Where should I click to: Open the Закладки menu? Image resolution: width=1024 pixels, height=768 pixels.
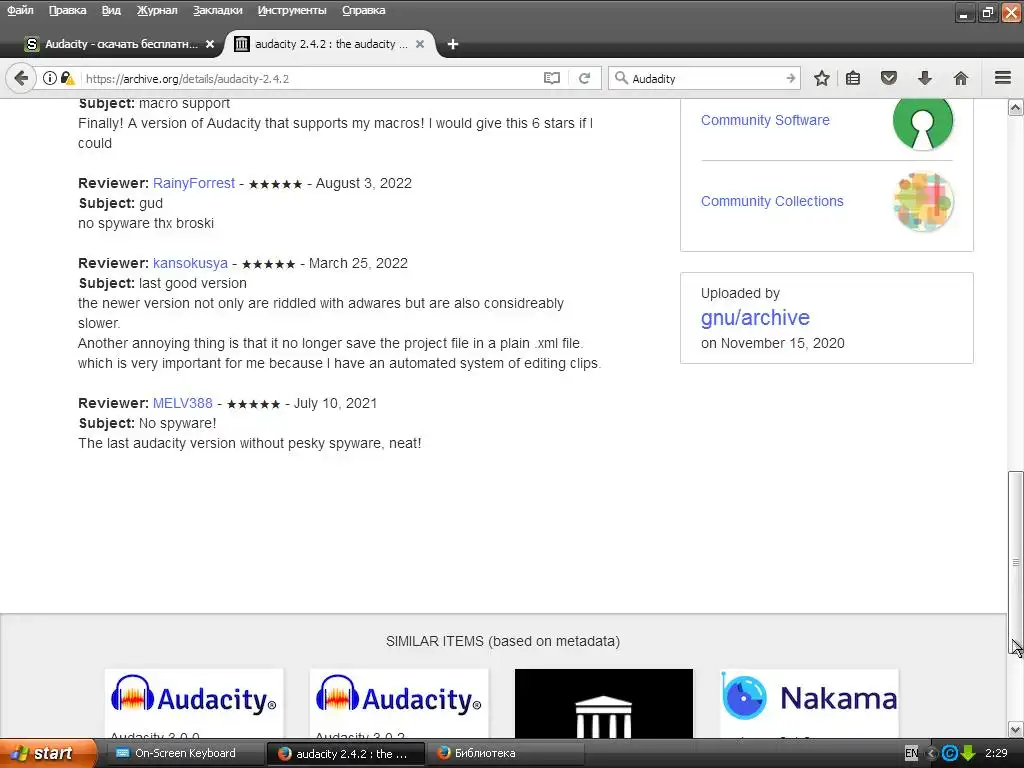pos(217,10)
